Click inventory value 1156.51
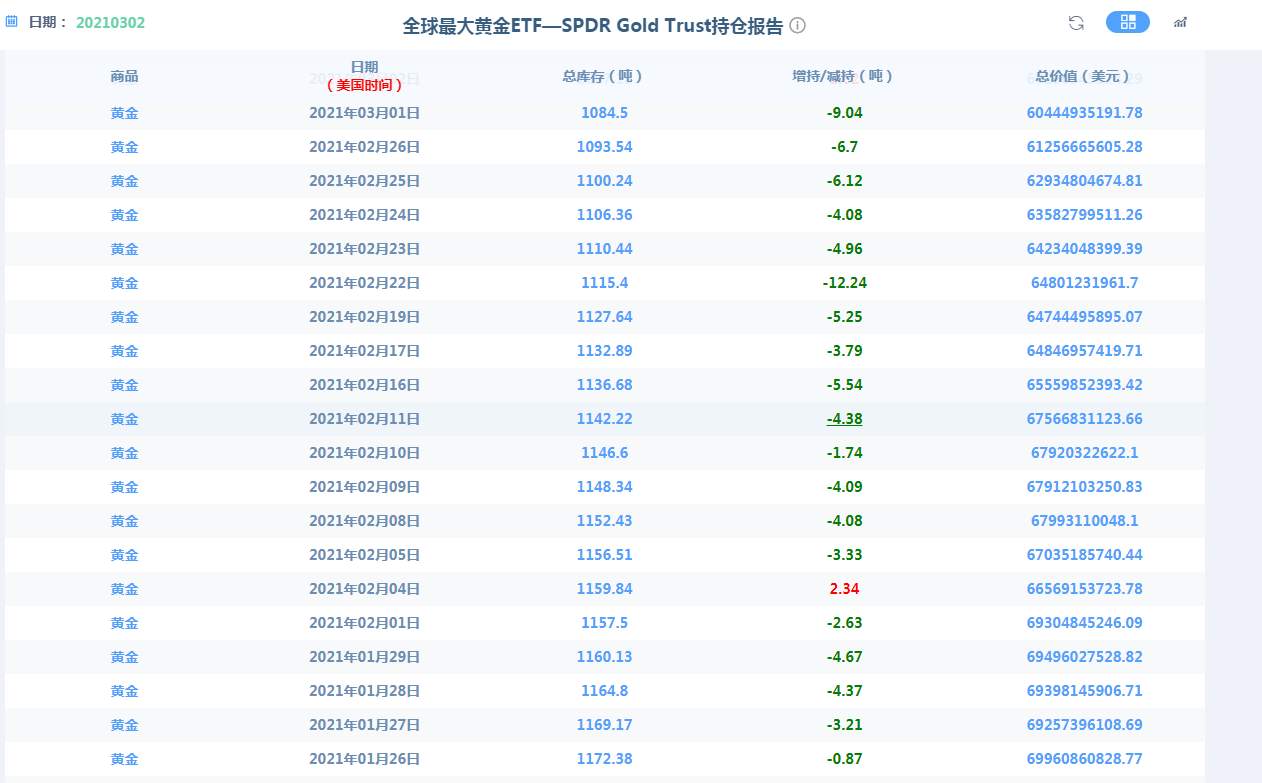Image resolution: width=1262 pixels, height=783 pixels. tap(604, 555)
